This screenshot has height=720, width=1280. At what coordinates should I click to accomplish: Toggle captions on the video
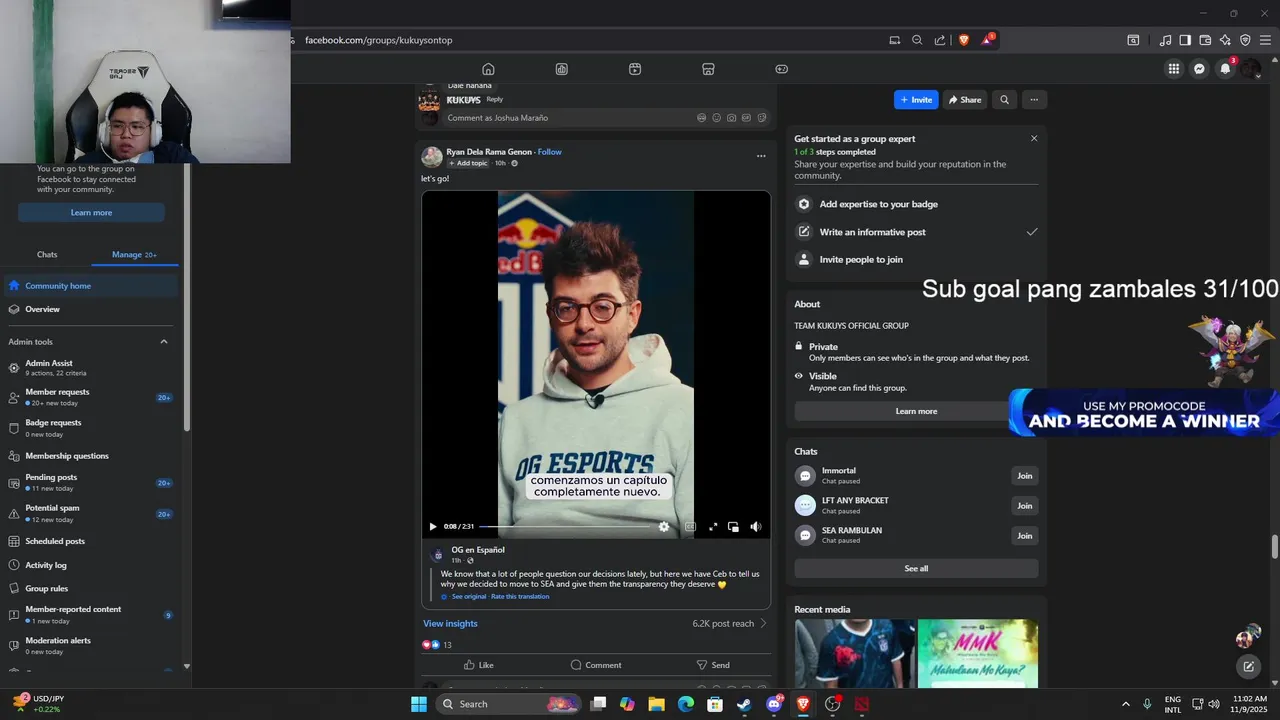[x=690, y=526]
